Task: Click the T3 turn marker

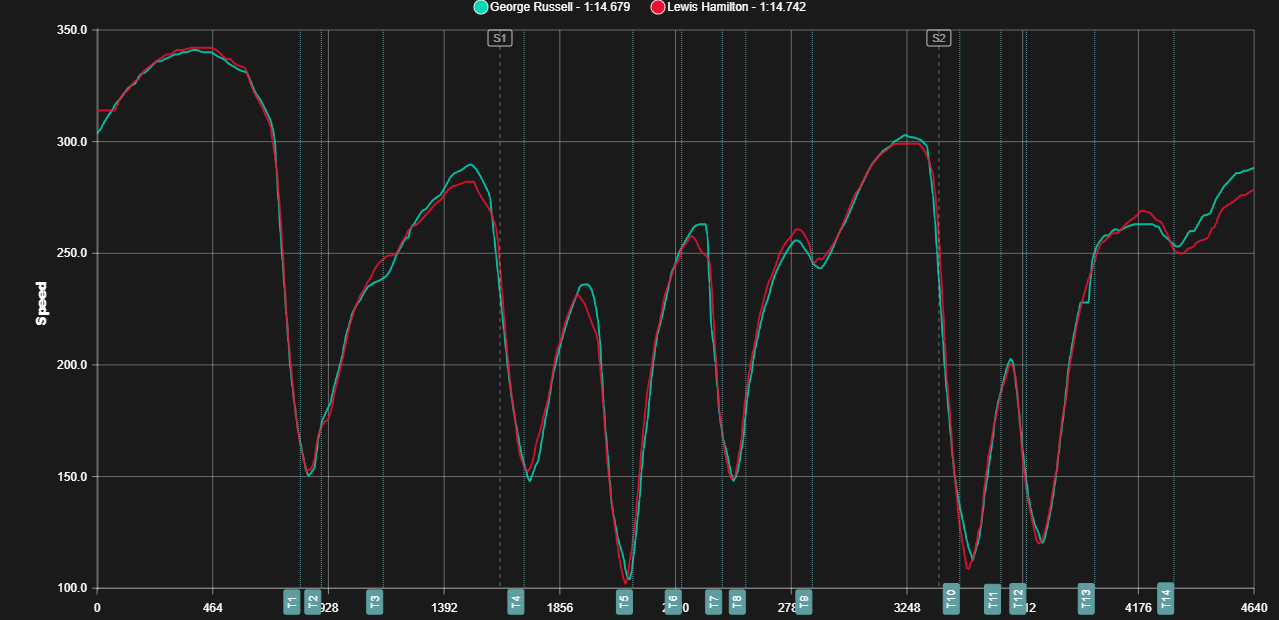Action: click(x=375, y=601)
